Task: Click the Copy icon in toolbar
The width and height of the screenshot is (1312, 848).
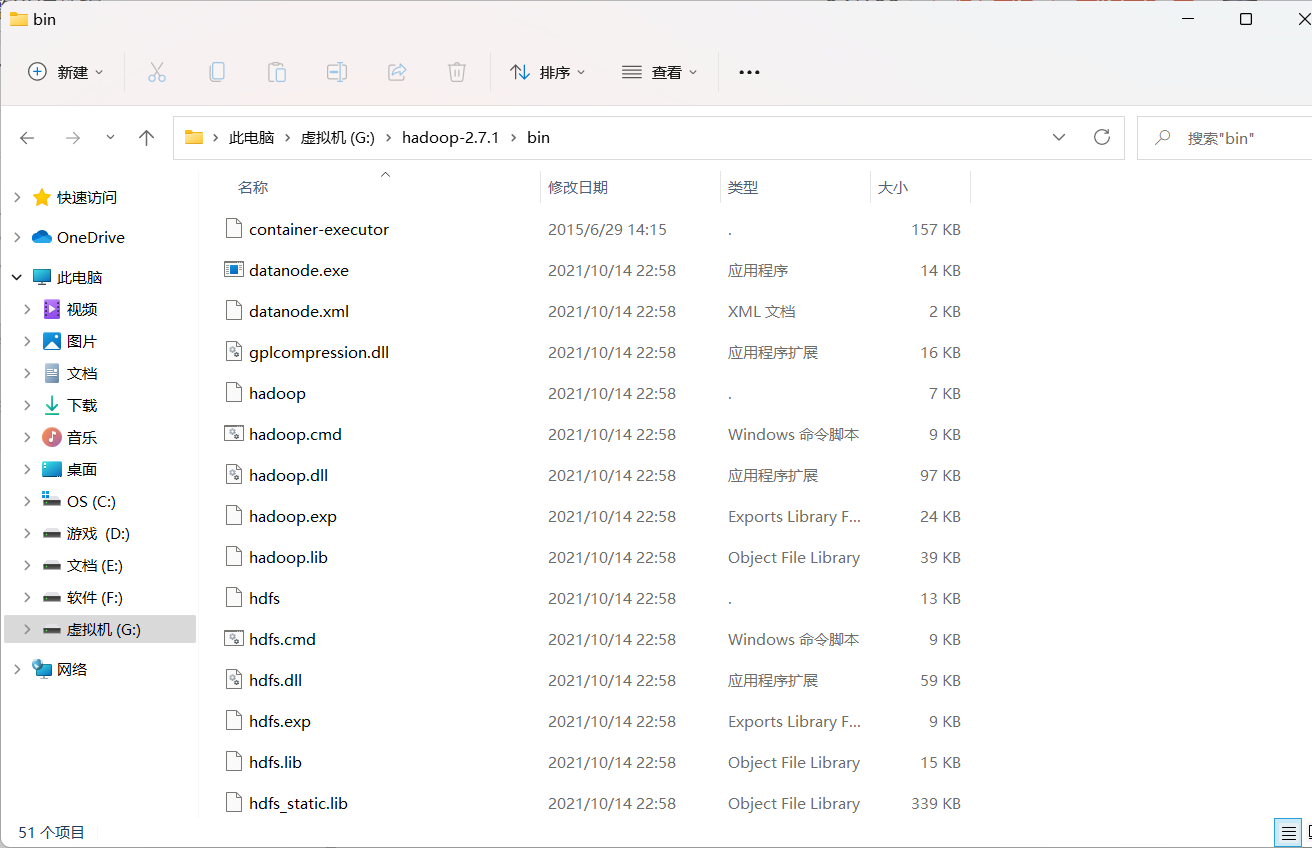Action: point(217,72)
